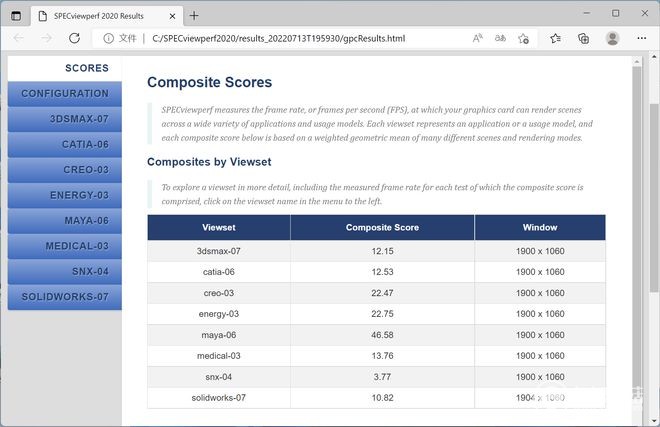The height and width of the screenshot is (427, 660).
Task: Click the outer window scrollbar thumb
Action: [654, 197]
